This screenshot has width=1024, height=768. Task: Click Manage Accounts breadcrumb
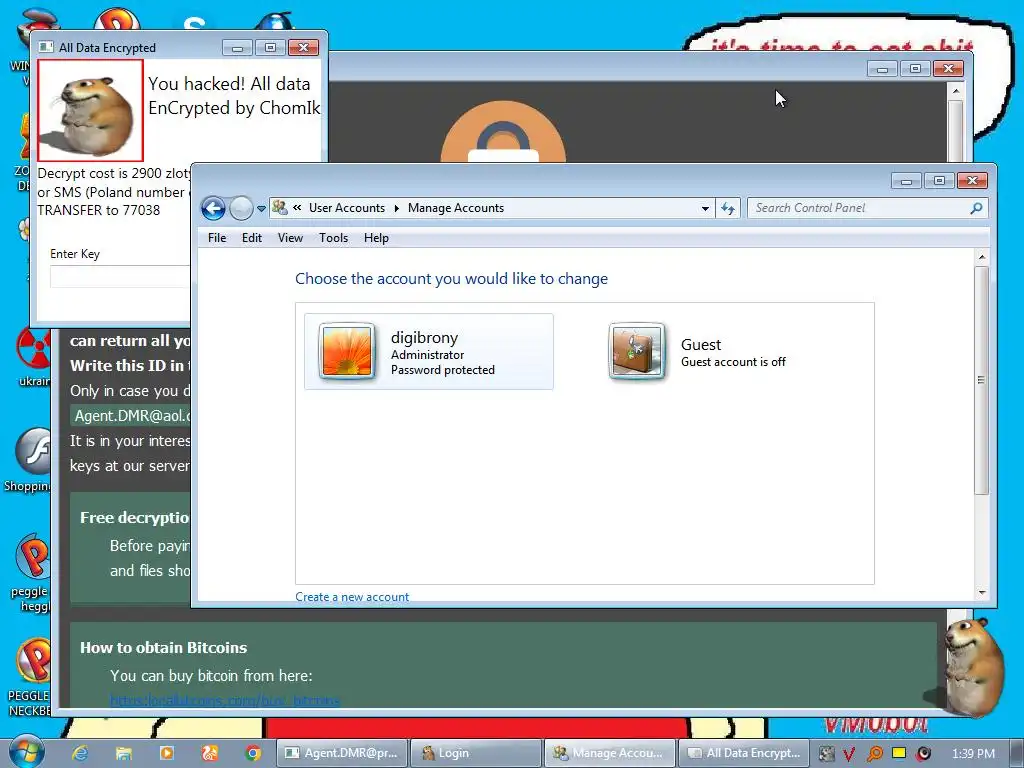(x=456, y=208)
